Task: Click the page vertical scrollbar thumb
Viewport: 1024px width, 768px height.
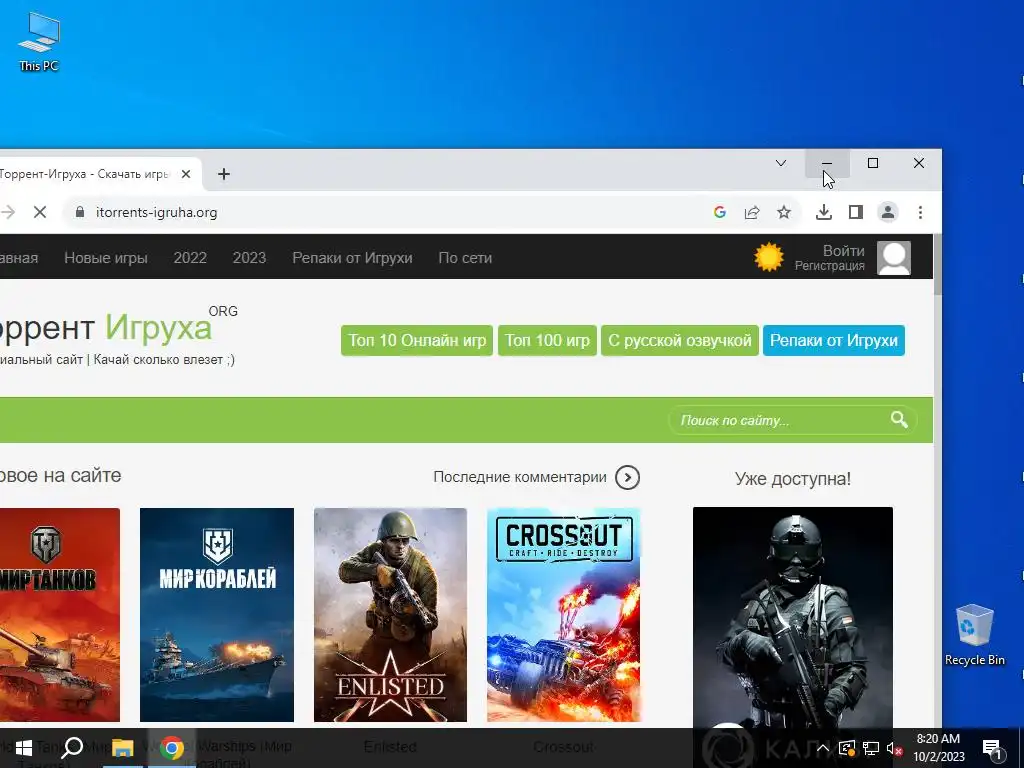Action: [938, 264]
